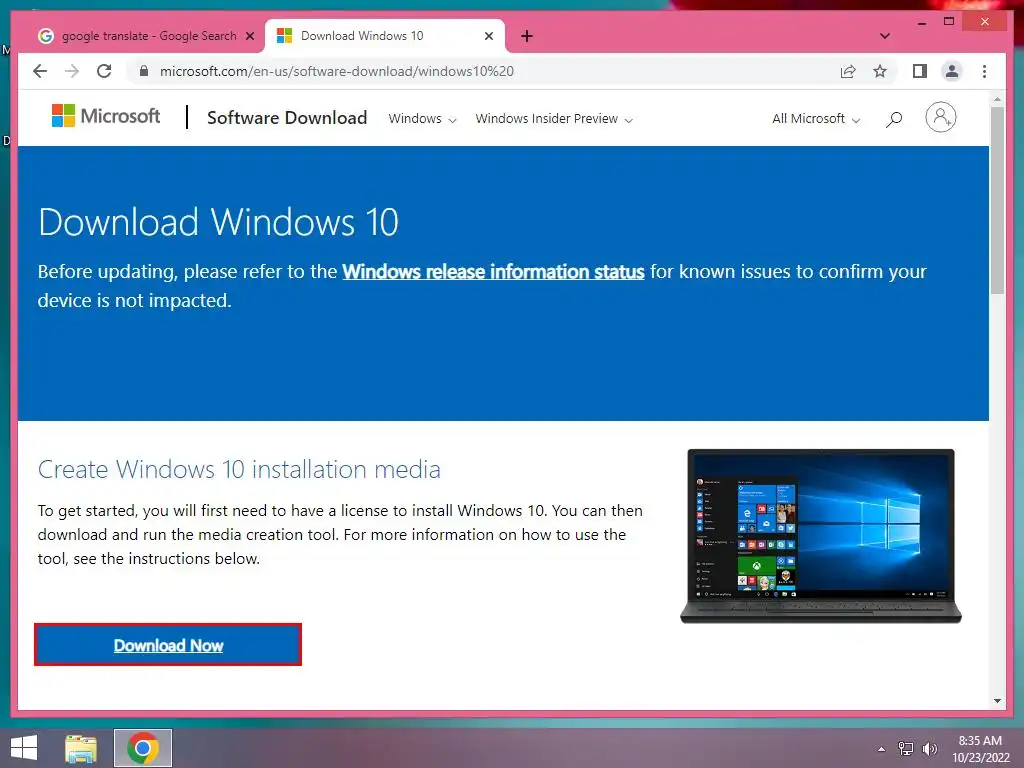Click the Windows 10 laptop image
Viewport: 1024px width, 768px height.
[x=821, y=536]
